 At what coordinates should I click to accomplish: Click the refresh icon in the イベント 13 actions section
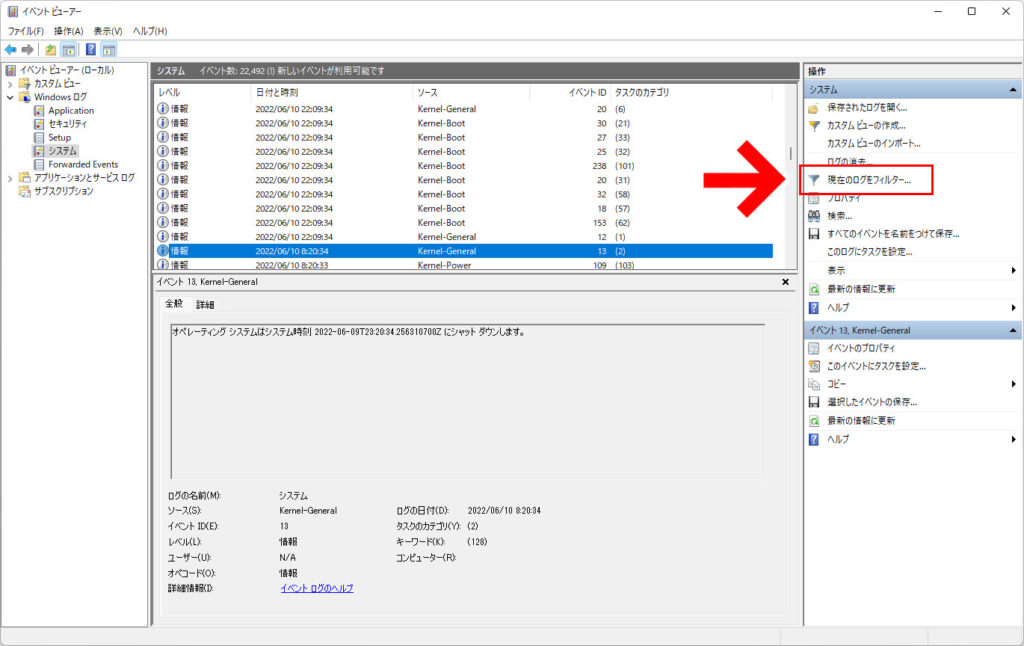[814, 421]
